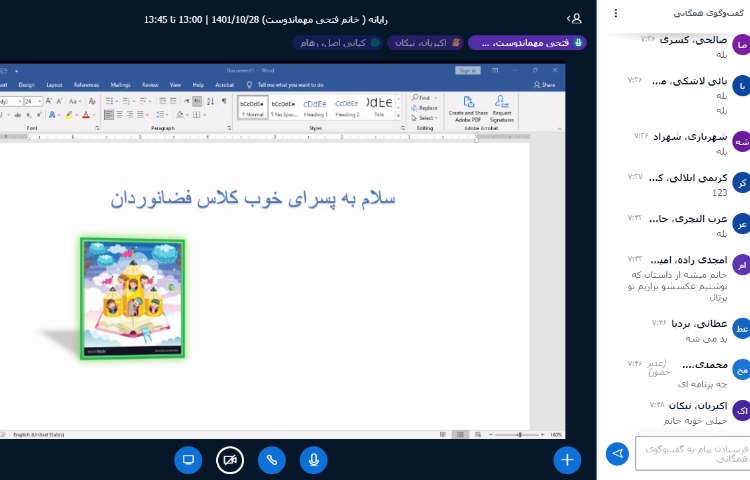Open the View tab

coord(175,85)
